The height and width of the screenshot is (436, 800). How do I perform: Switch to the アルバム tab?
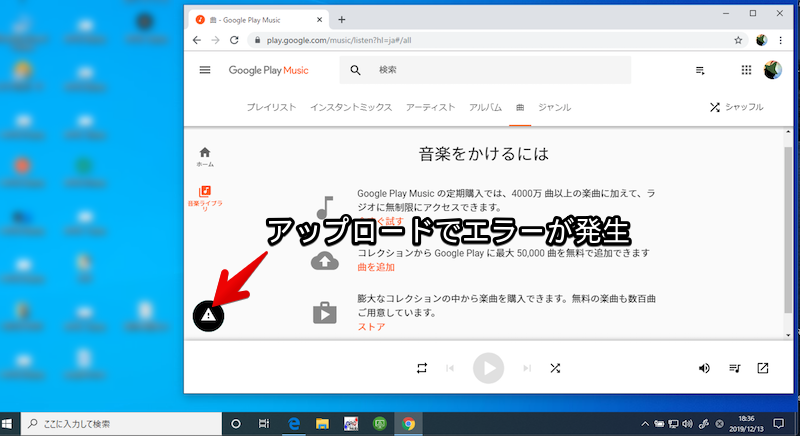(x=485, y=107)
